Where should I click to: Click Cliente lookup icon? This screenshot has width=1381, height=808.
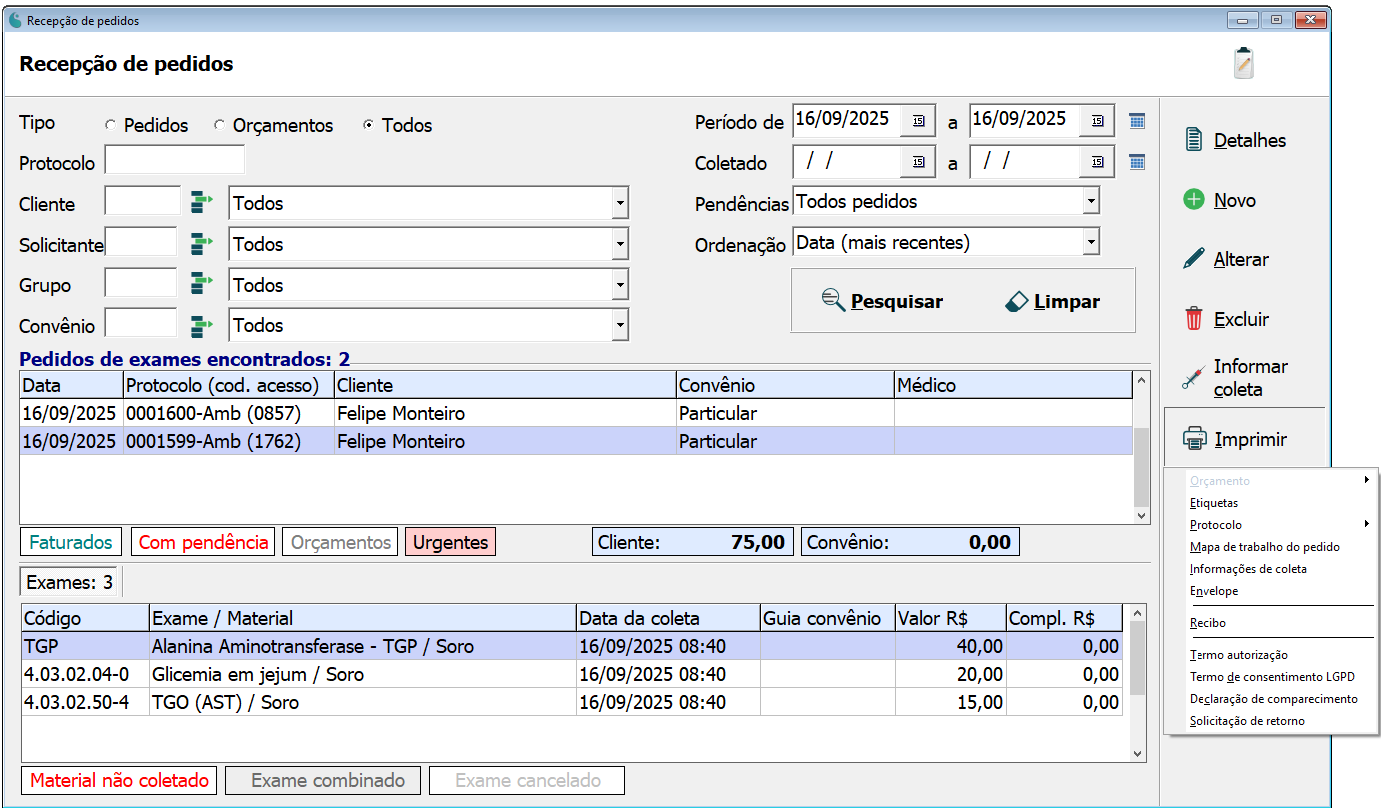click(x=203, y=203)
